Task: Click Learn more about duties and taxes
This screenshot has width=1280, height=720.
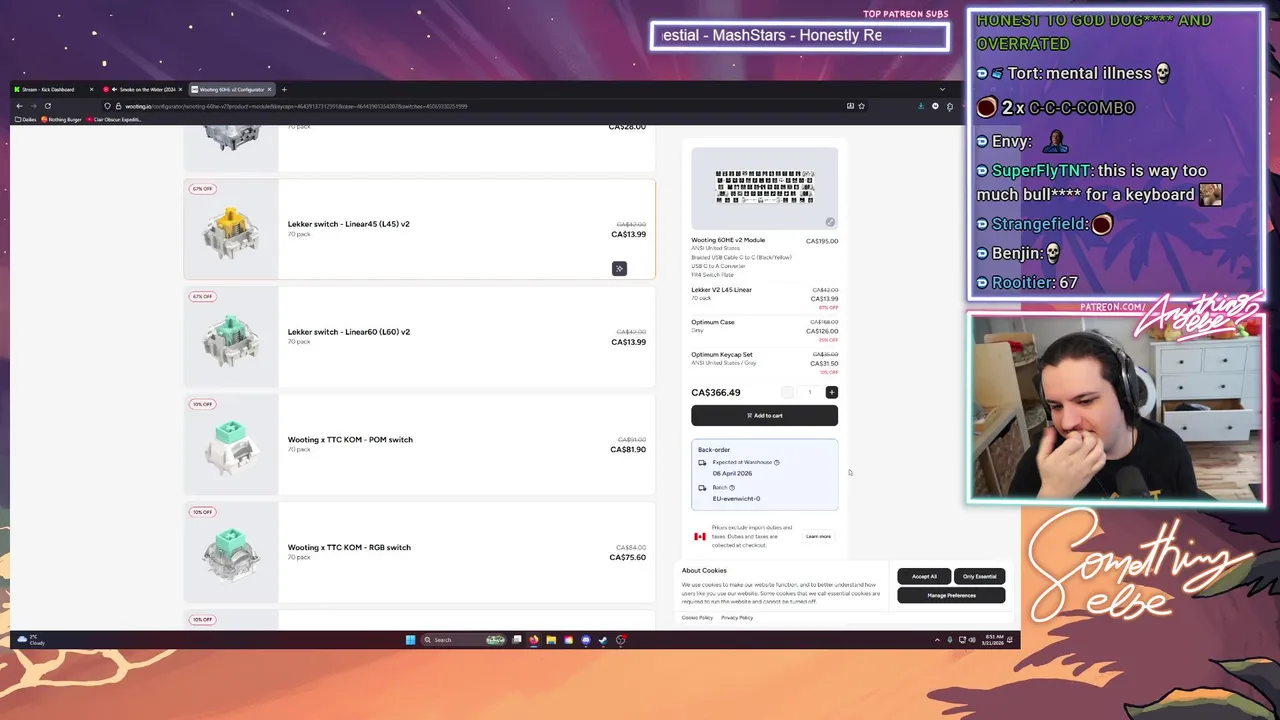Action: point(818,537)
